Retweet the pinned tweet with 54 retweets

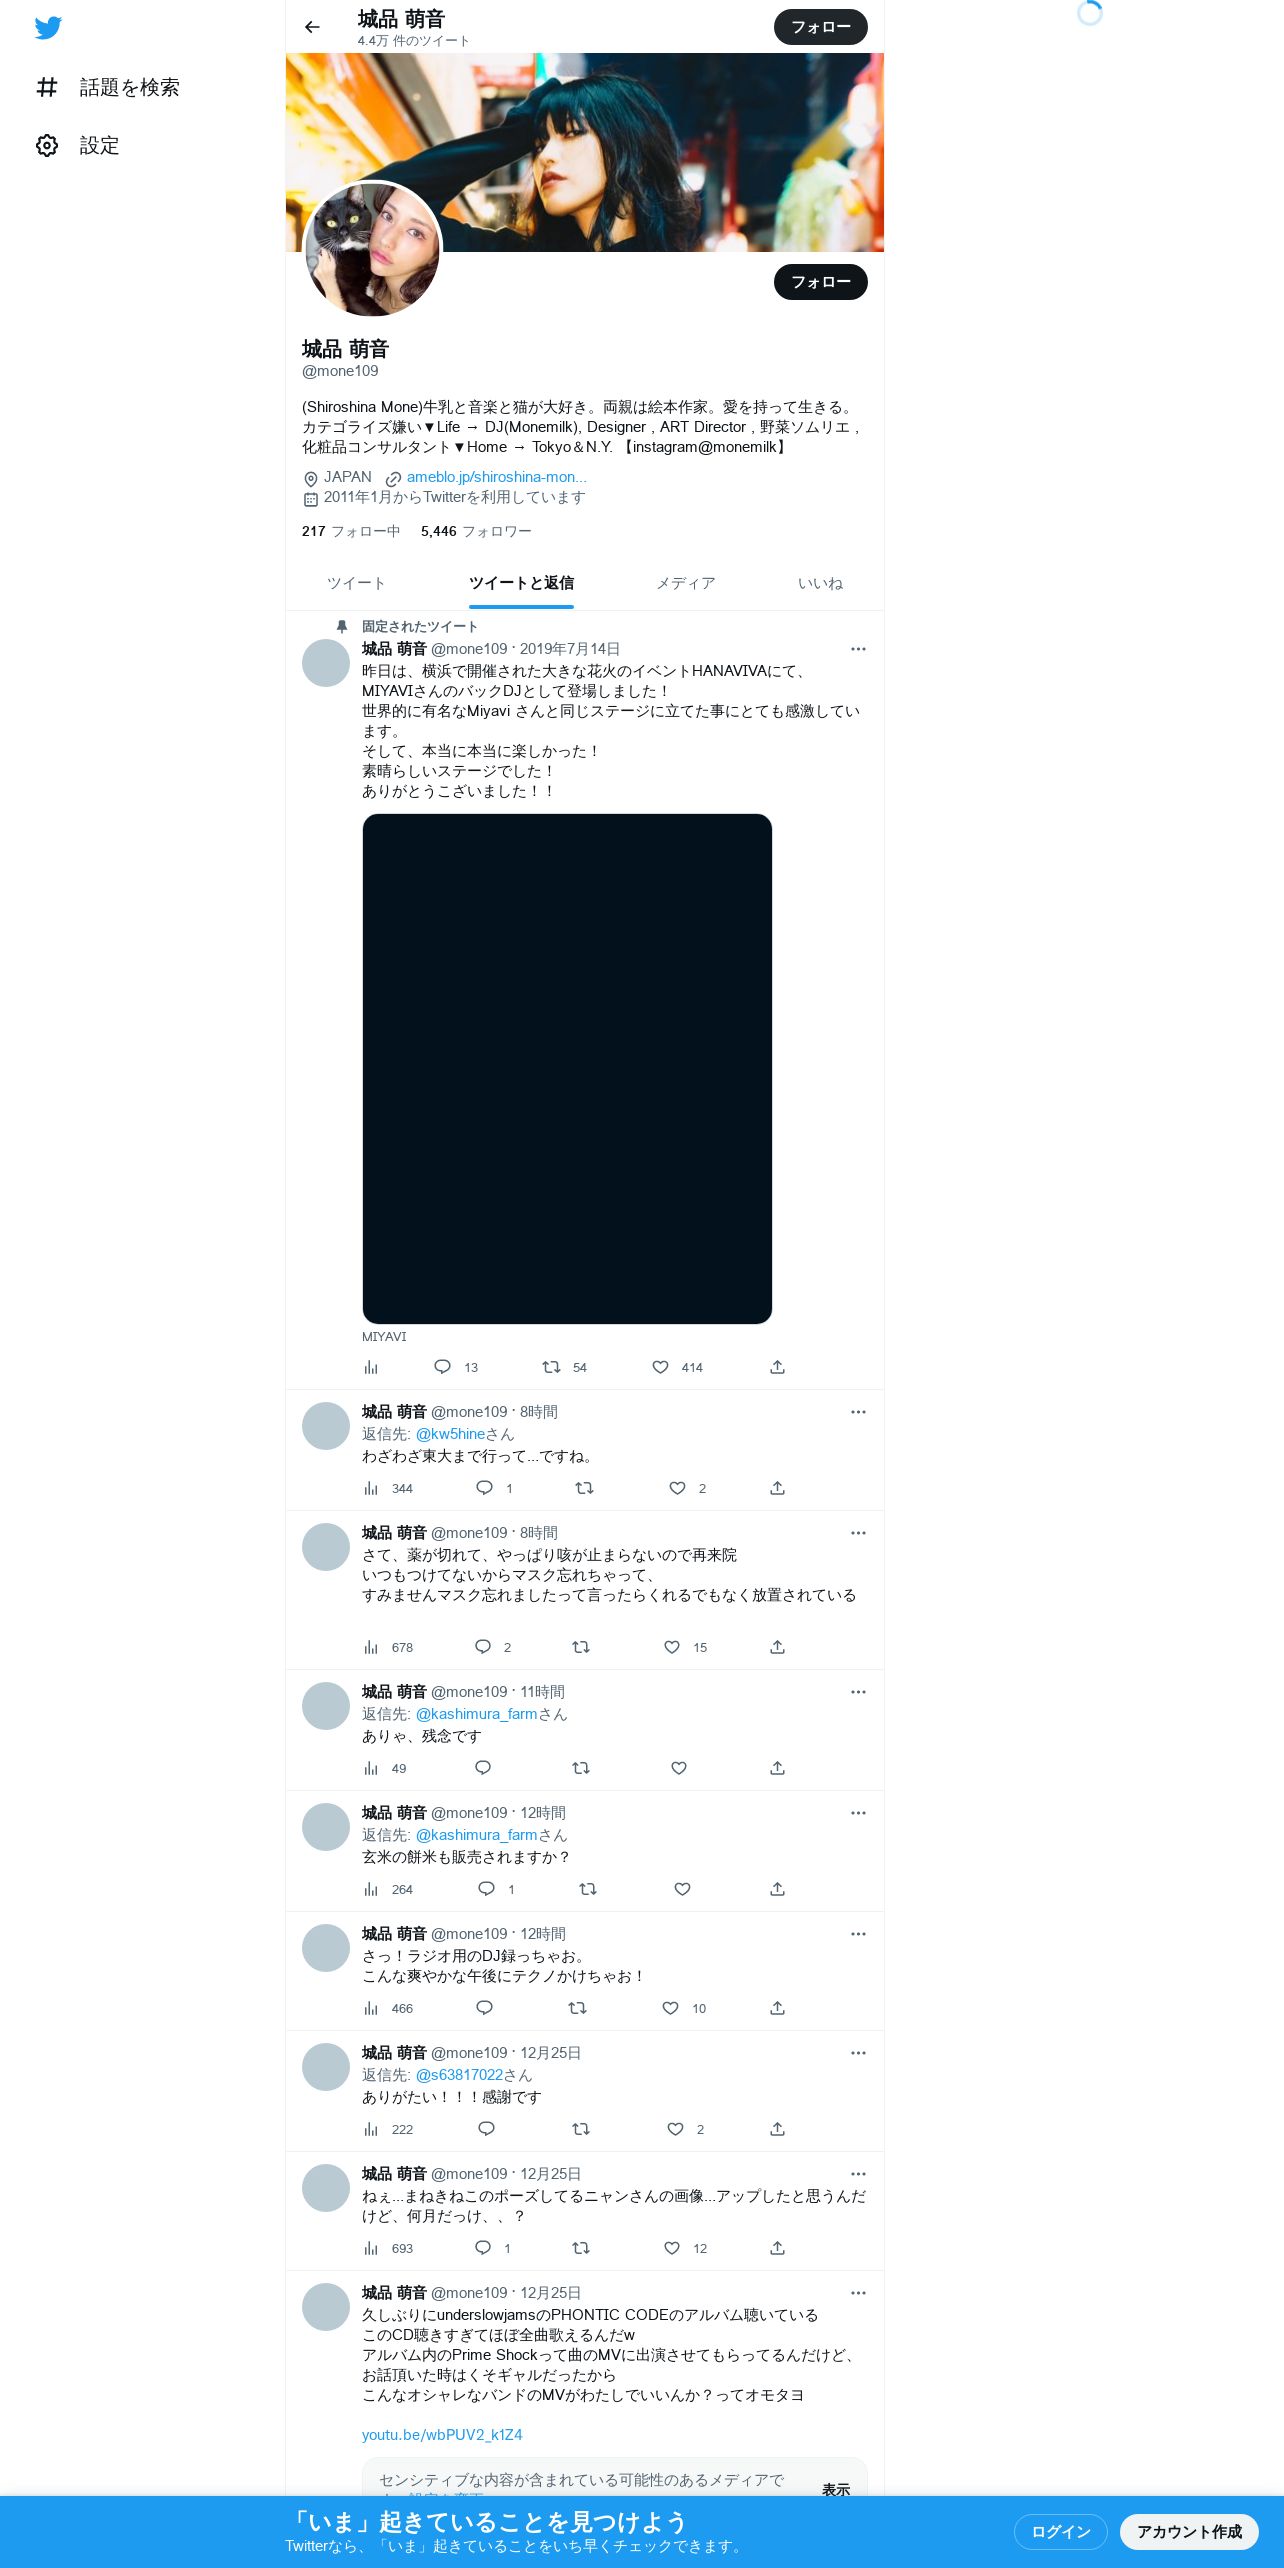(x=551, y=1367)
